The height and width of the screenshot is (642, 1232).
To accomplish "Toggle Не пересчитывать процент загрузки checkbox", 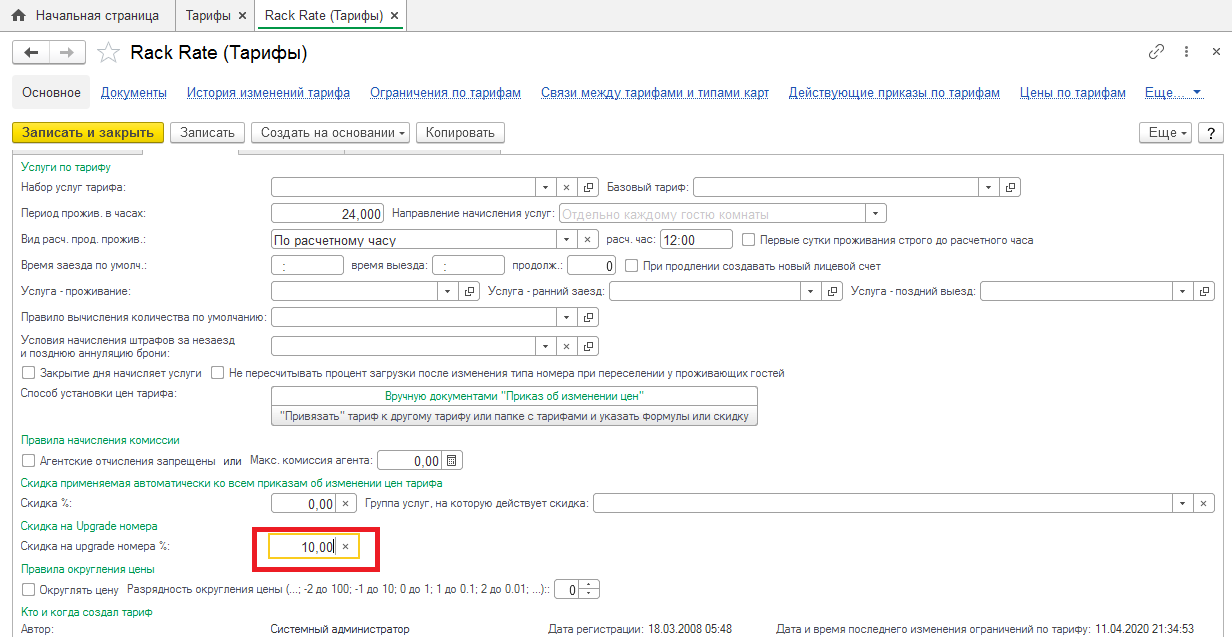I will pos(217,373).
